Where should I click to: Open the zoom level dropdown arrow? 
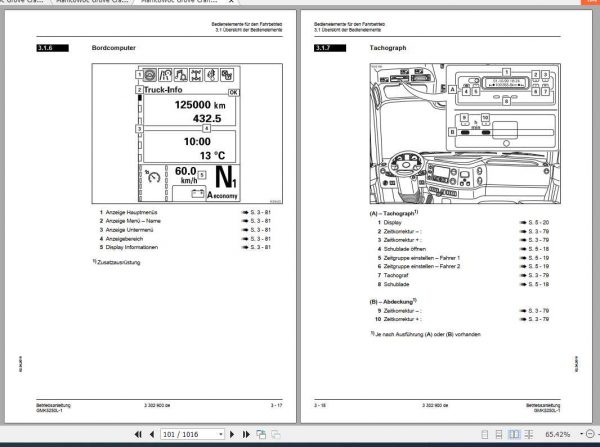point(581,434)
